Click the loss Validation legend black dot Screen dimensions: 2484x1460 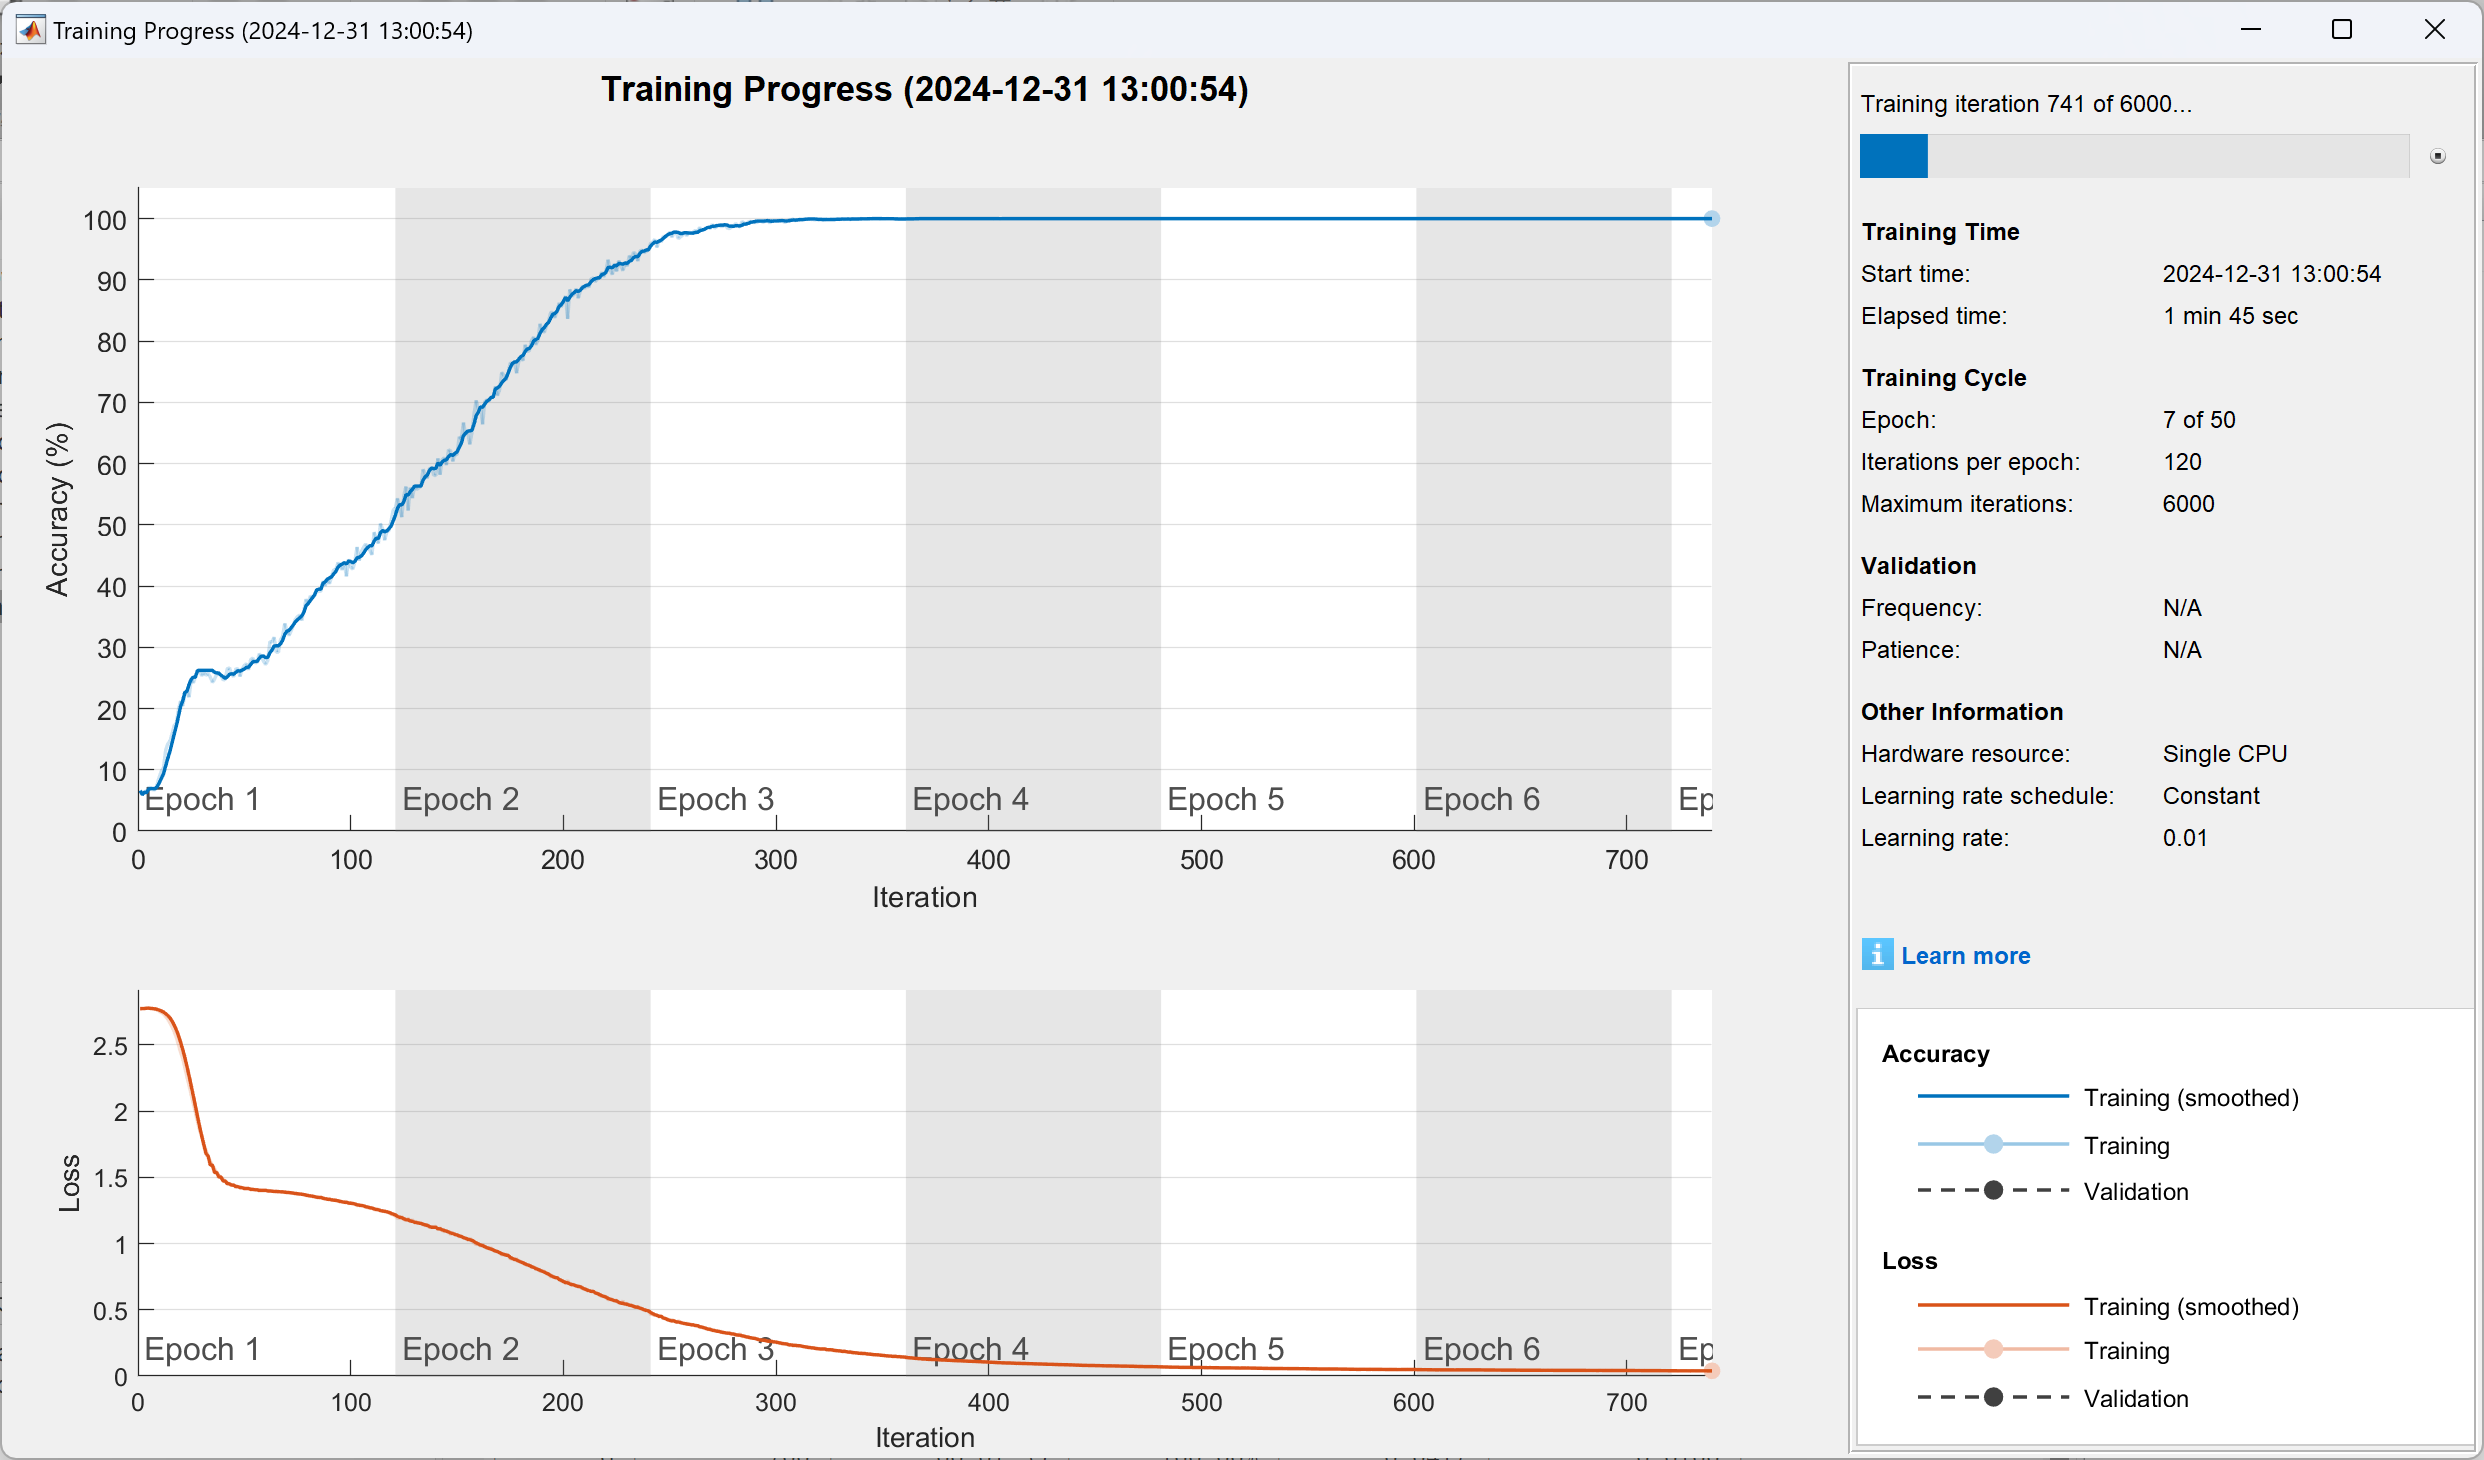pos(1992,1398)
